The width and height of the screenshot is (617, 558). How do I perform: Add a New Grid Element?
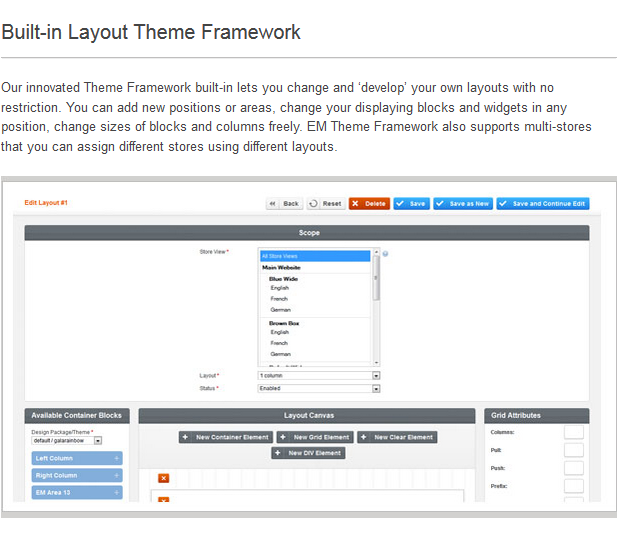pyautogui.click(x=315, y=437)
